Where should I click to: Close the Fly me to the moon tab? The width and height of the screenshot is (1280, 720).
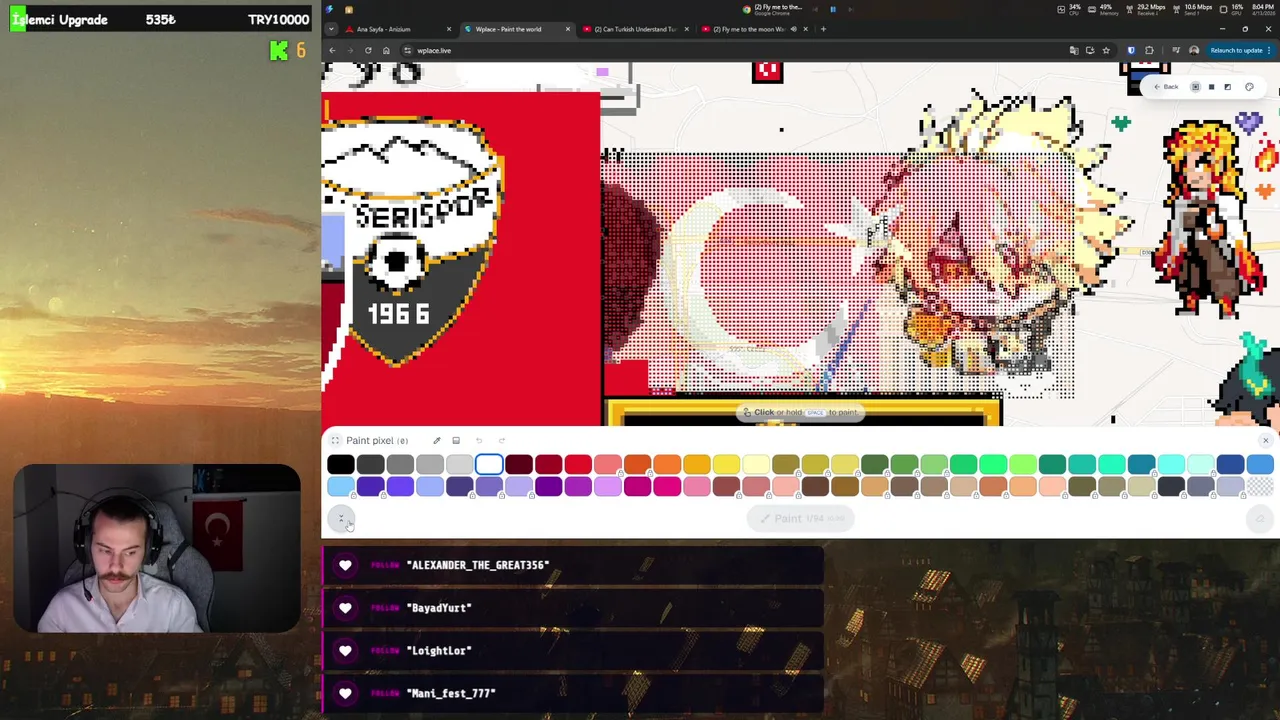[x=805, y=29]
